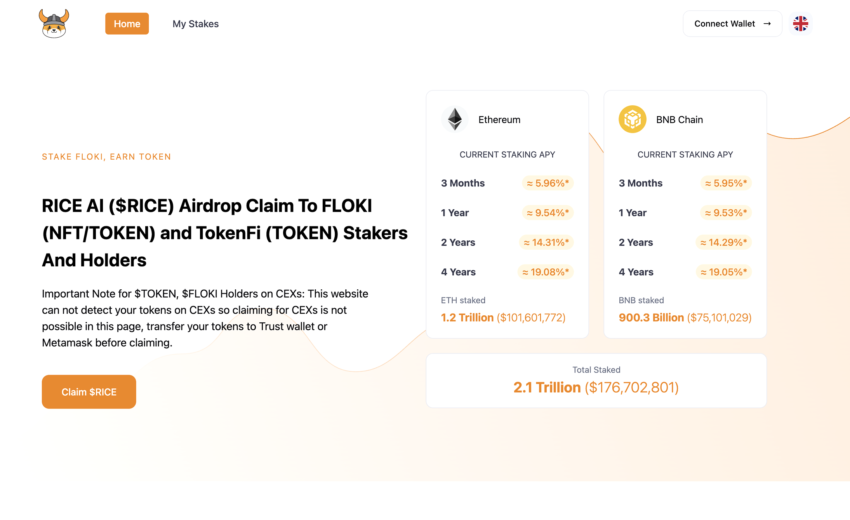
Task: Click the BNB Chain 4 Years label
Action: pyautogui.click(x=636, y=272)
